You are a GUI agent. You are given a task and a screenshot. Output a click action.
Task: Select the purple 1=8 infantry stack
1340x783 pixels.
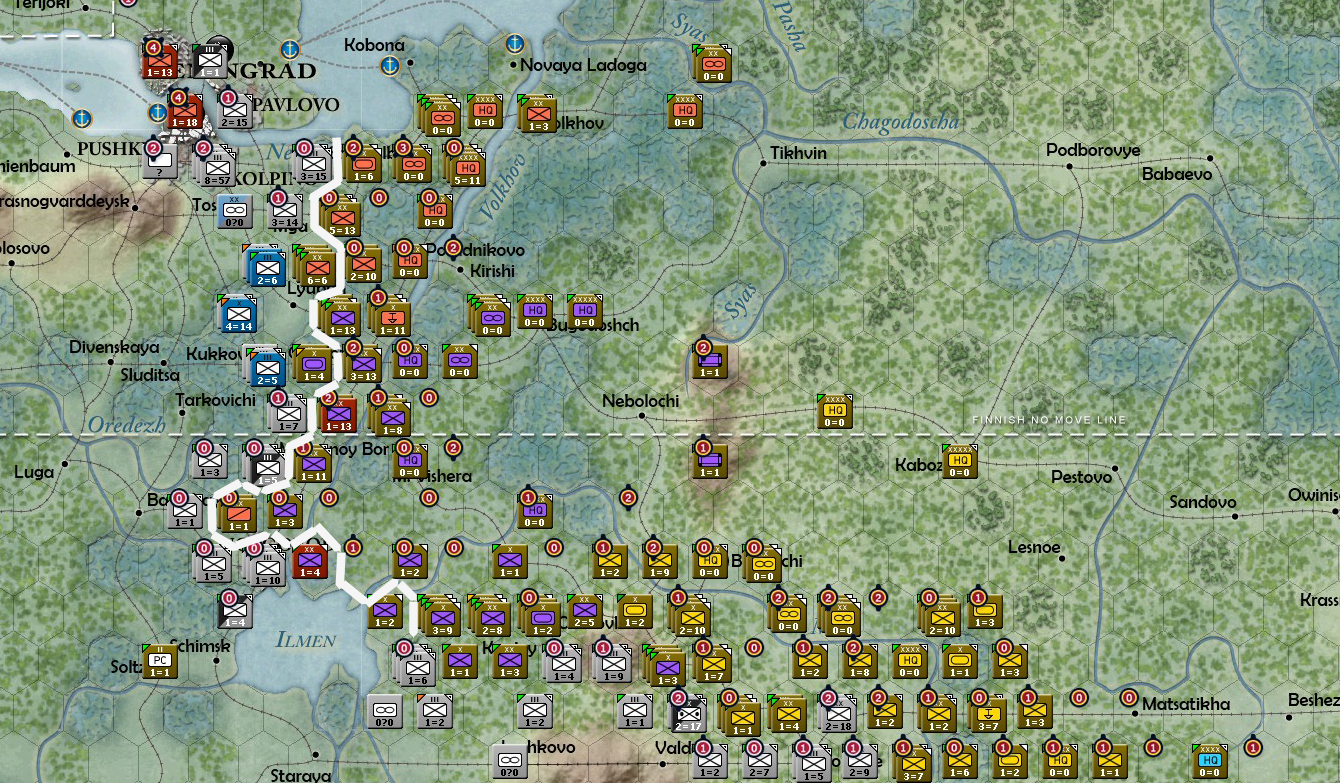point(391,417)
